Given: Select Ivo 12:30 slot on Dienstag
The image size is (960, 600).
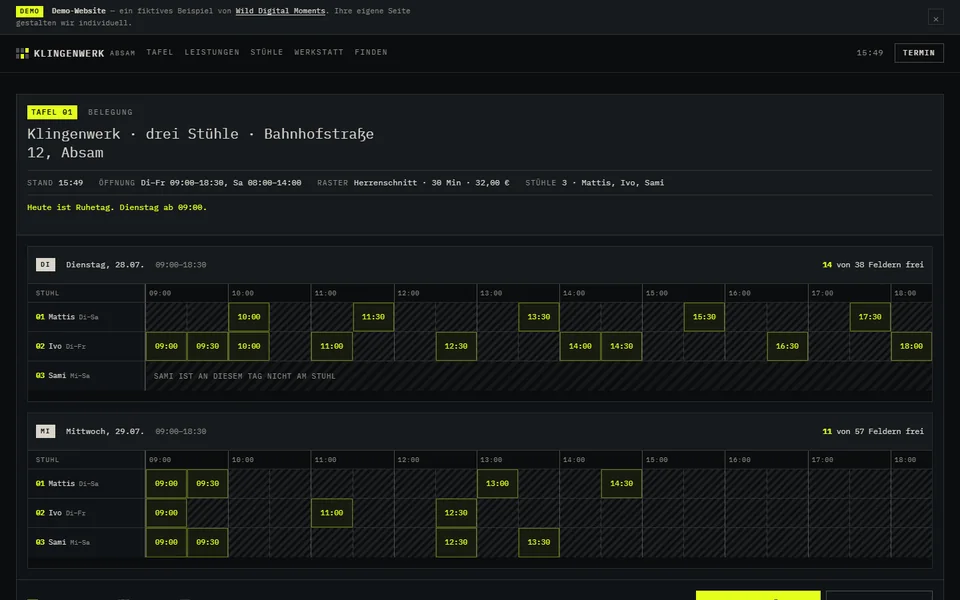Looking at the screenshot, I should tap(456, 347).
